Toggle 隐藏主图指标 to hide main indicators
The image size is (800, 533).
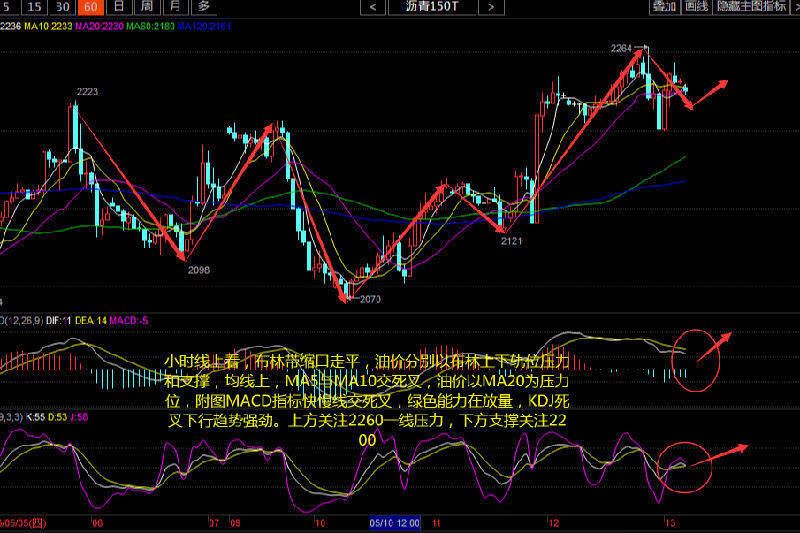click(750, 7)
